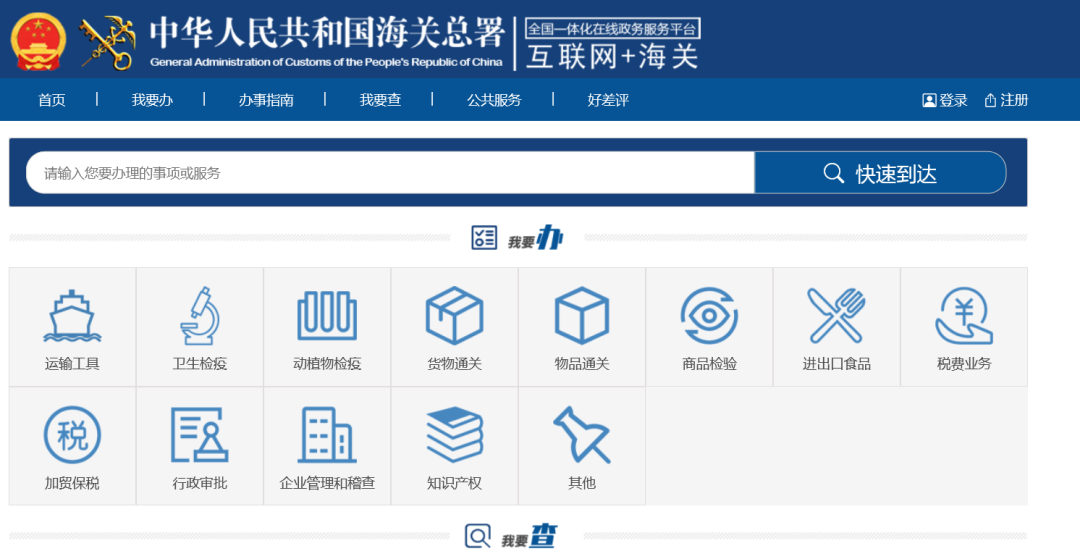Click the 我要查 magnifier section icon

point(478,536)
